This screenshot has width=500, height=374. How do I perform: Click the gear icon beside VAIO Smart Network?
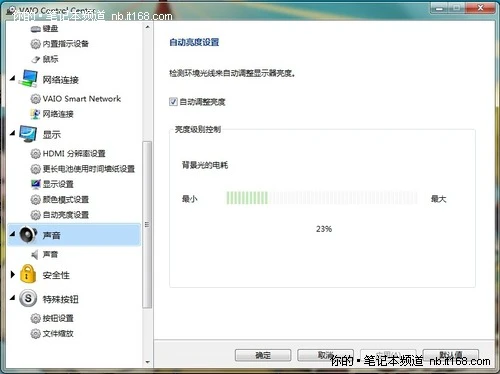[x=36, y=99]
